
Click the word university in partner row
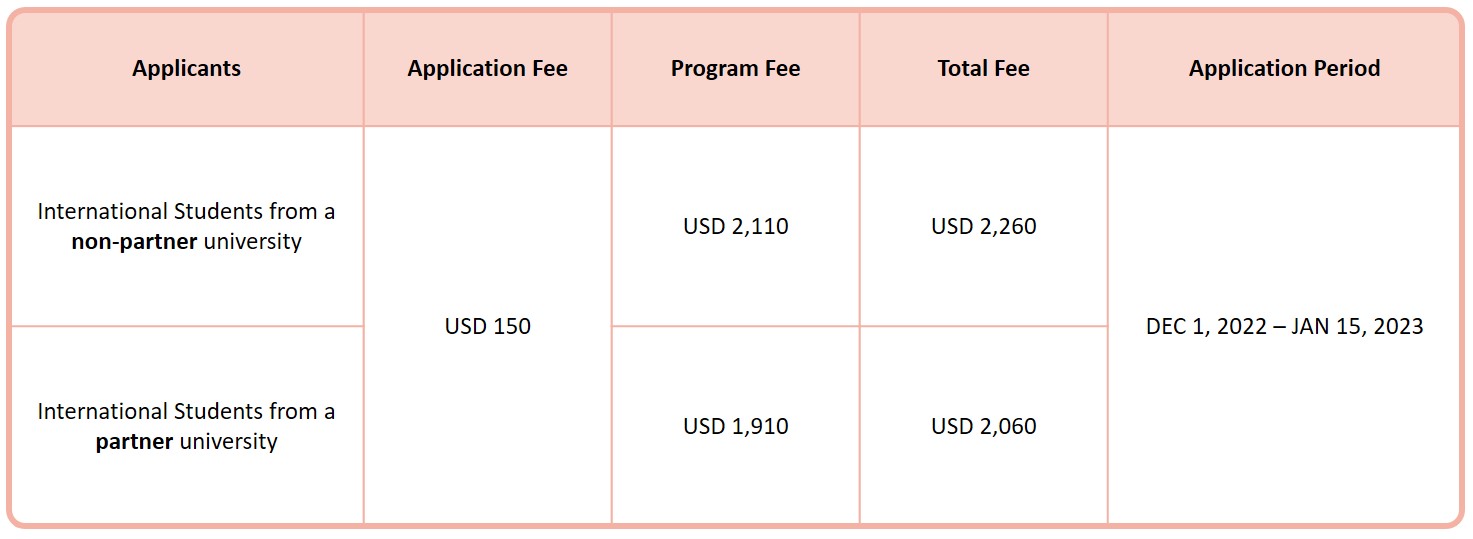click(x=228, y=442)
